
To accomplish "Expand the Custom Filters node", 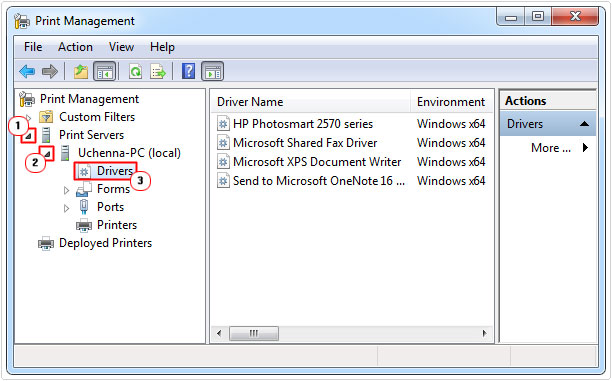I will point(28,117).
